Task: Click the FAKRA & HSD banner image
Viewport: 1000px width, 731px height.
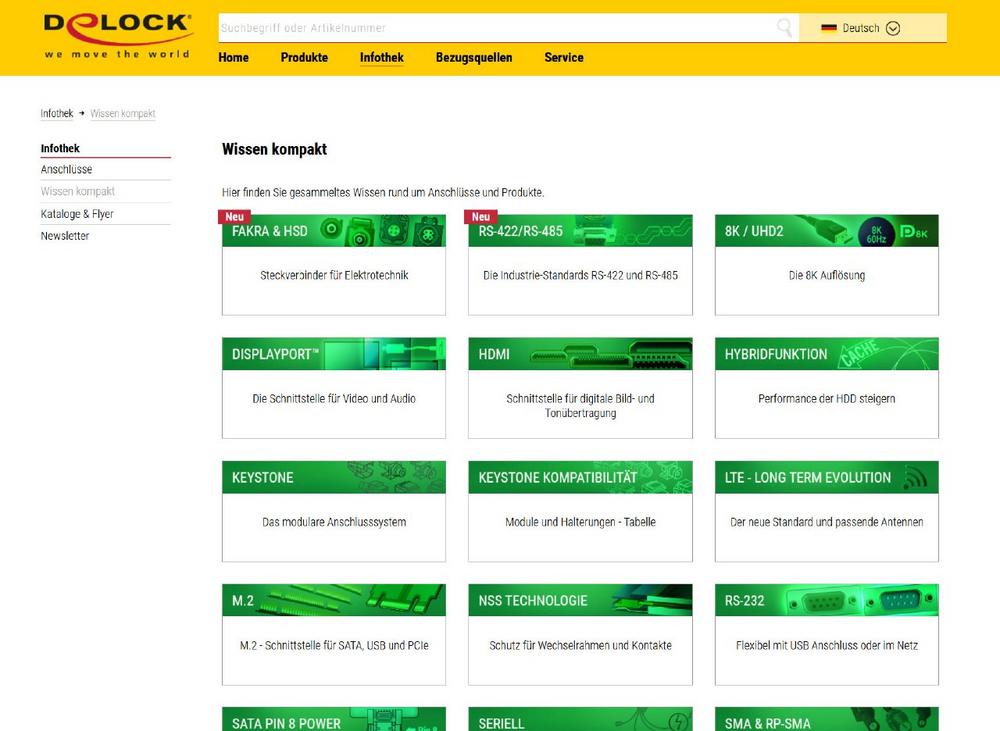Action: [x=333, y=231]
